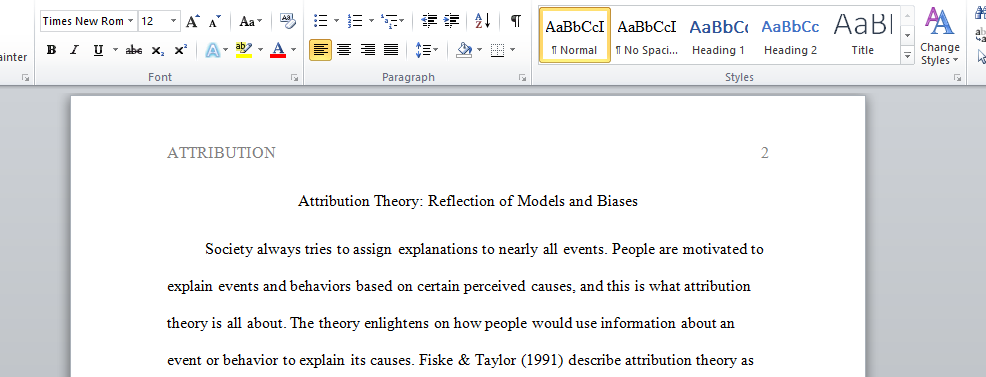Open Font dialog box launcher
Screen dimensions: 986x377
pos(294,78)
